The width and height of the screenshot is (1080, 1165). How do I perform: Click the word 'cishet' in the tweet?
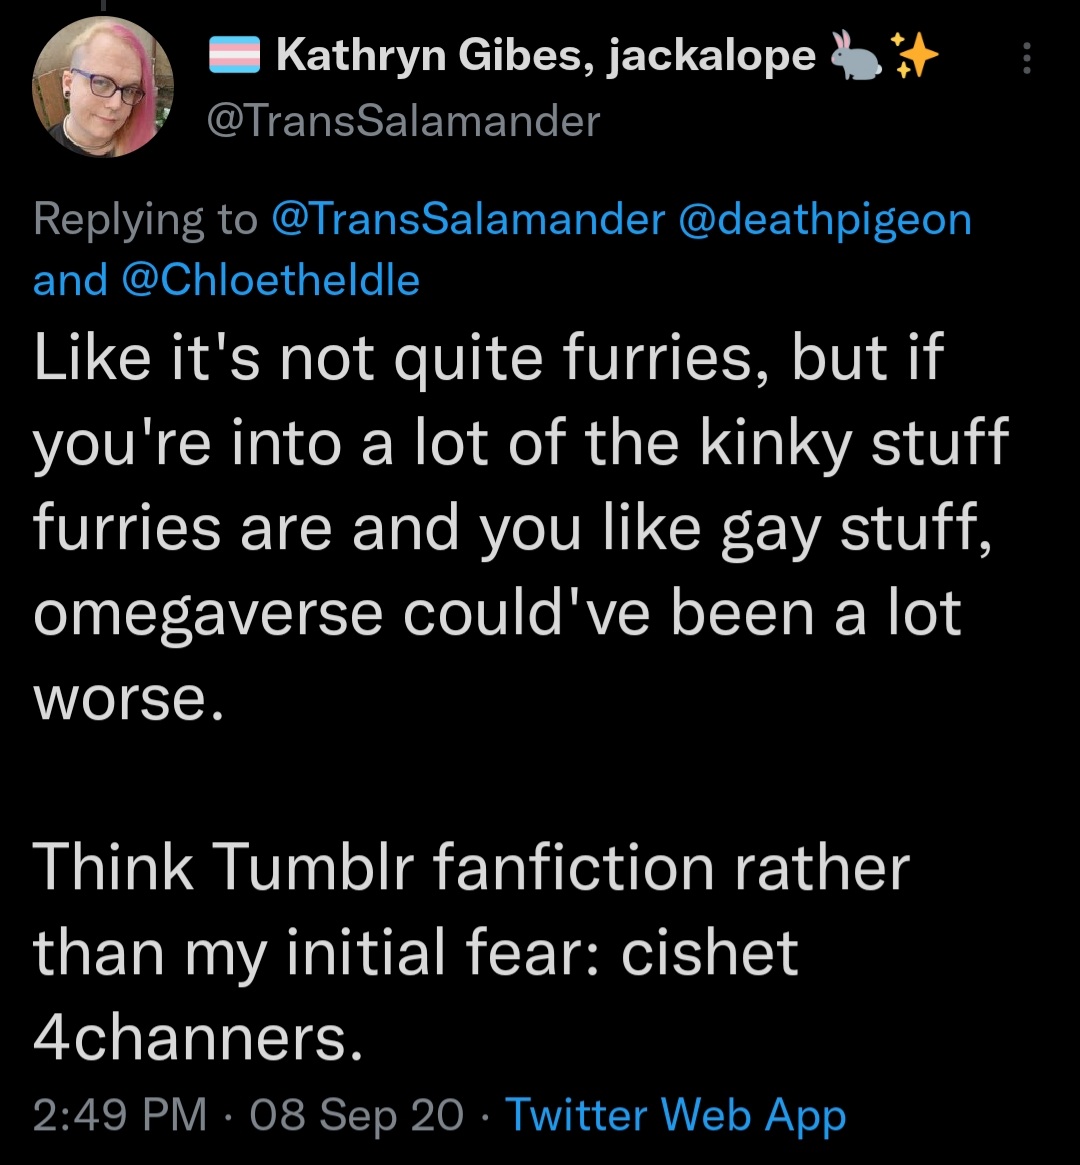pos(709,953)
